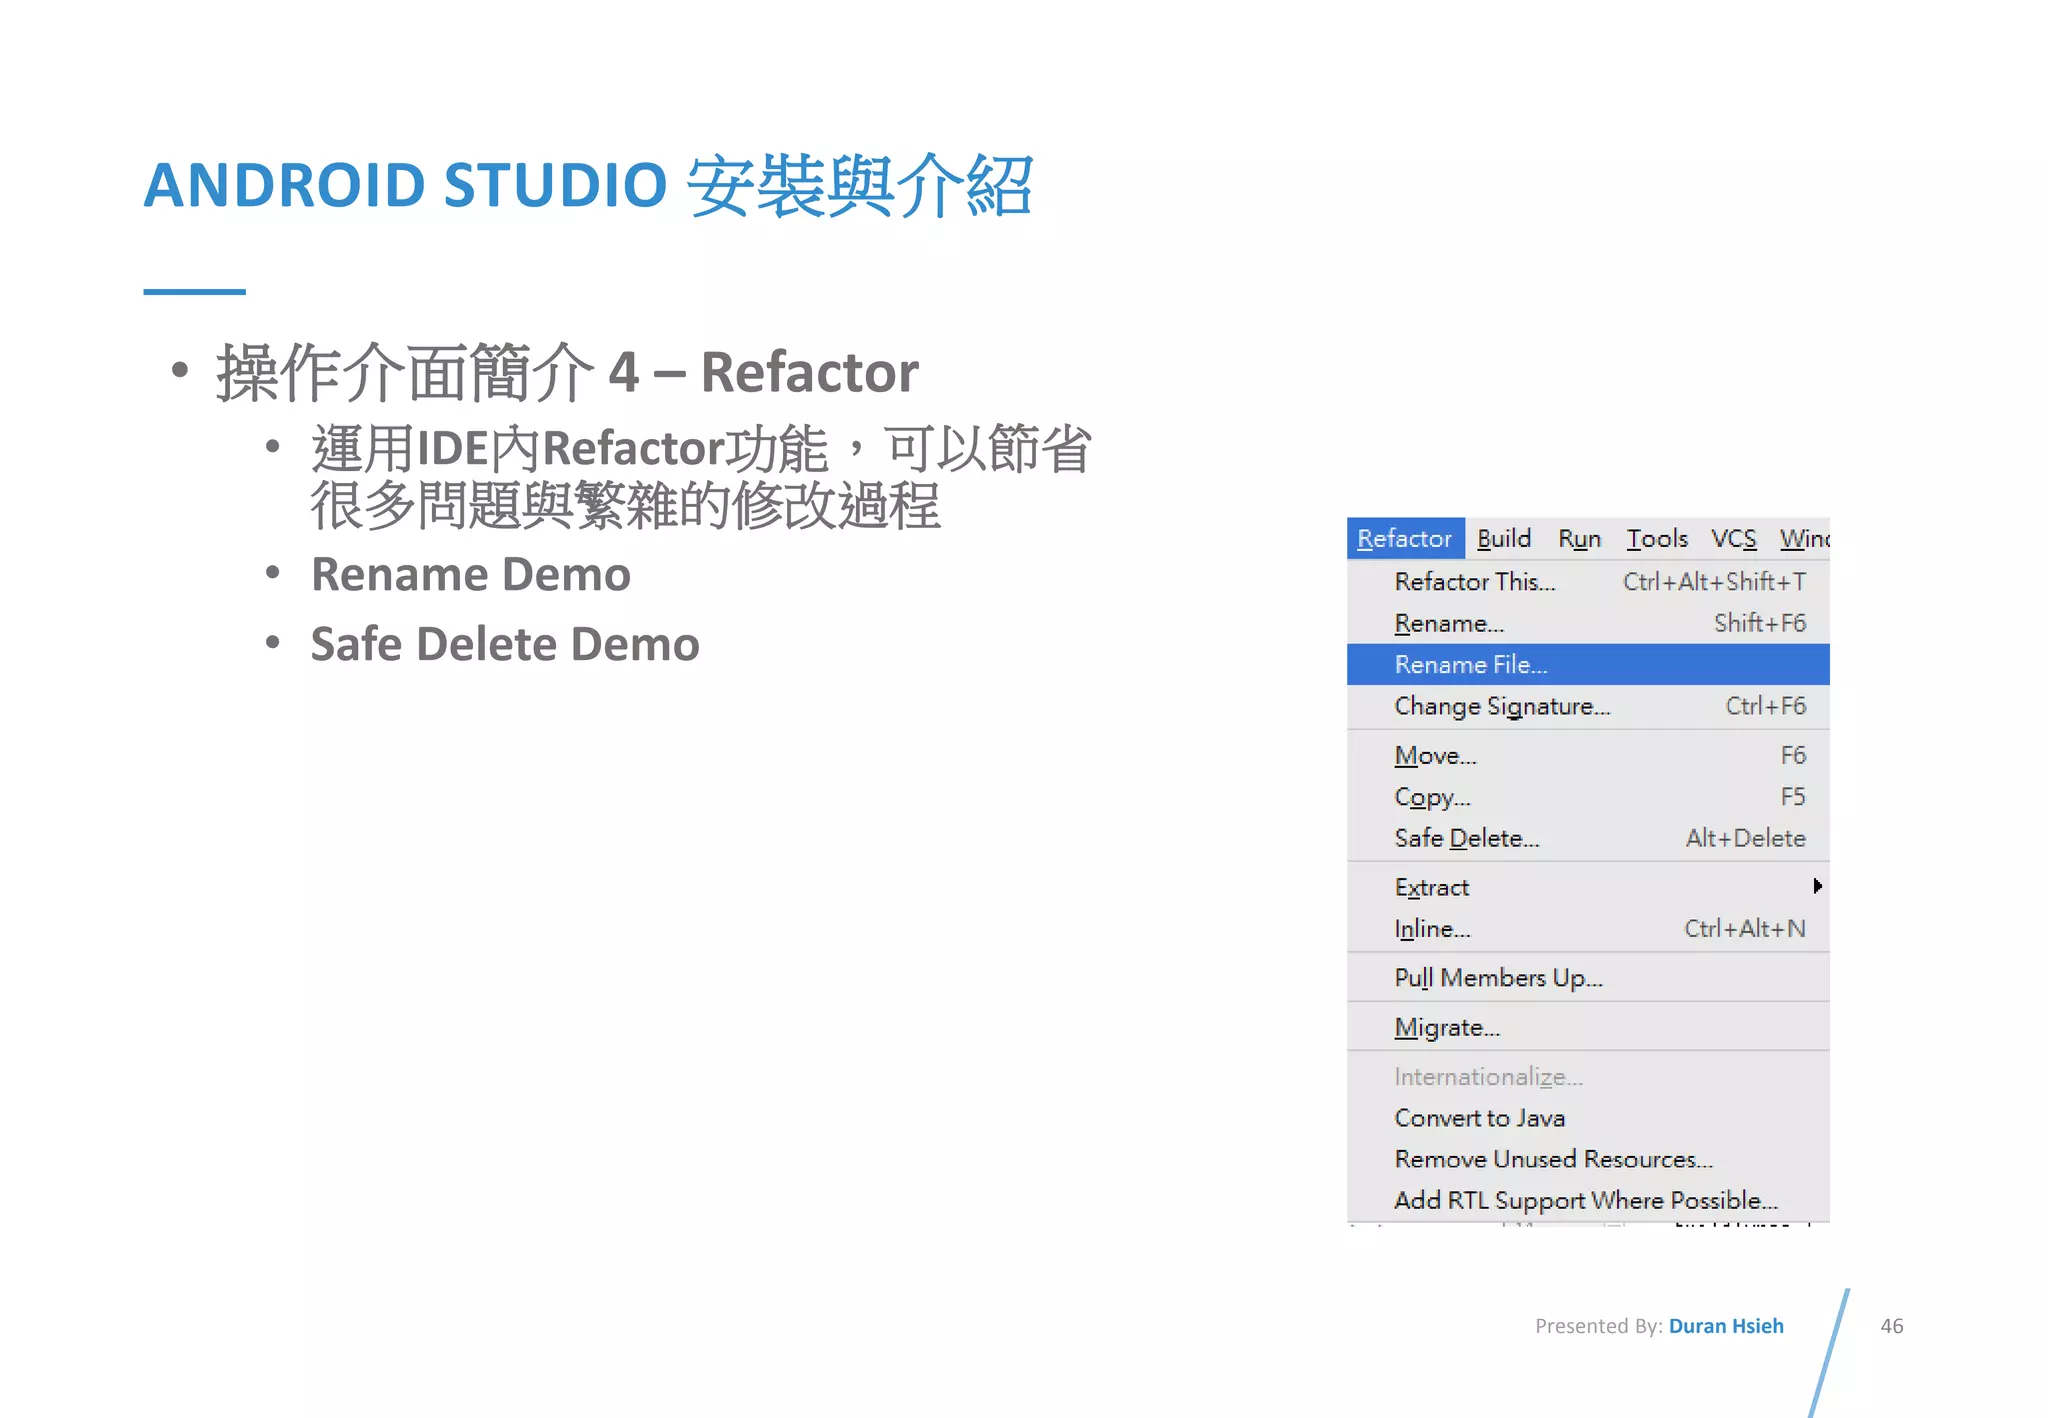Viewport: 2048px width, 1418px height.
Task: Click the bullet text starting 運用IDE內Refactor功能
Action: [701, 476]
